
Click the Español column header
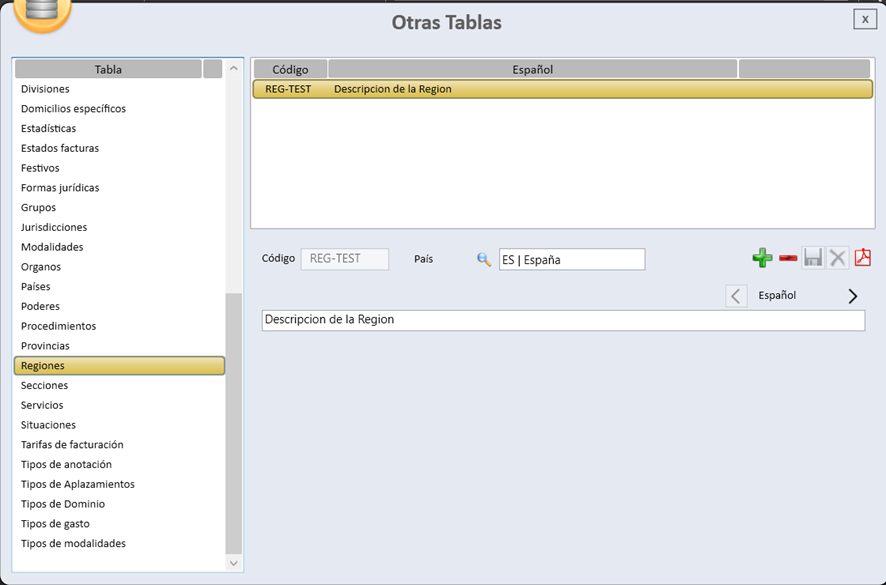click(532, 69)
